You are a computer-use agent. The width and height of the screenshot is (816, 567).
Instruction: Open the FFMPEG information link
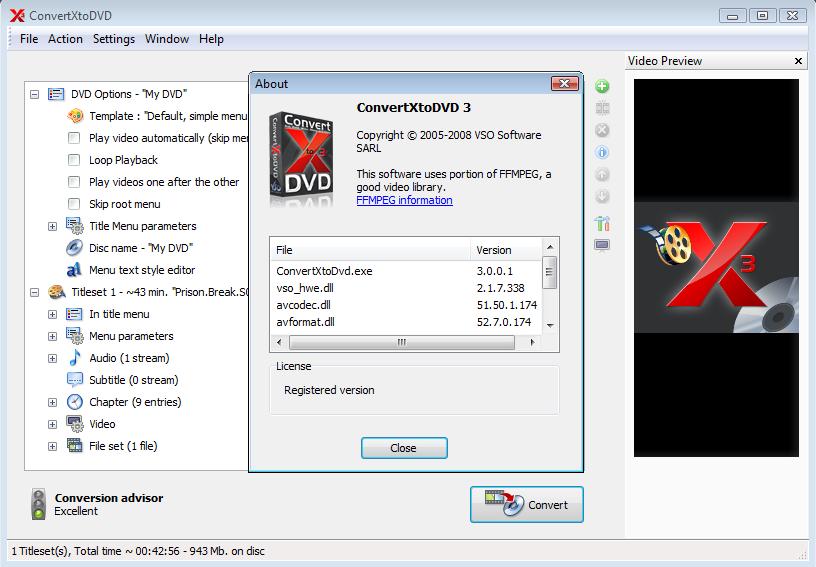click(404, 200)
